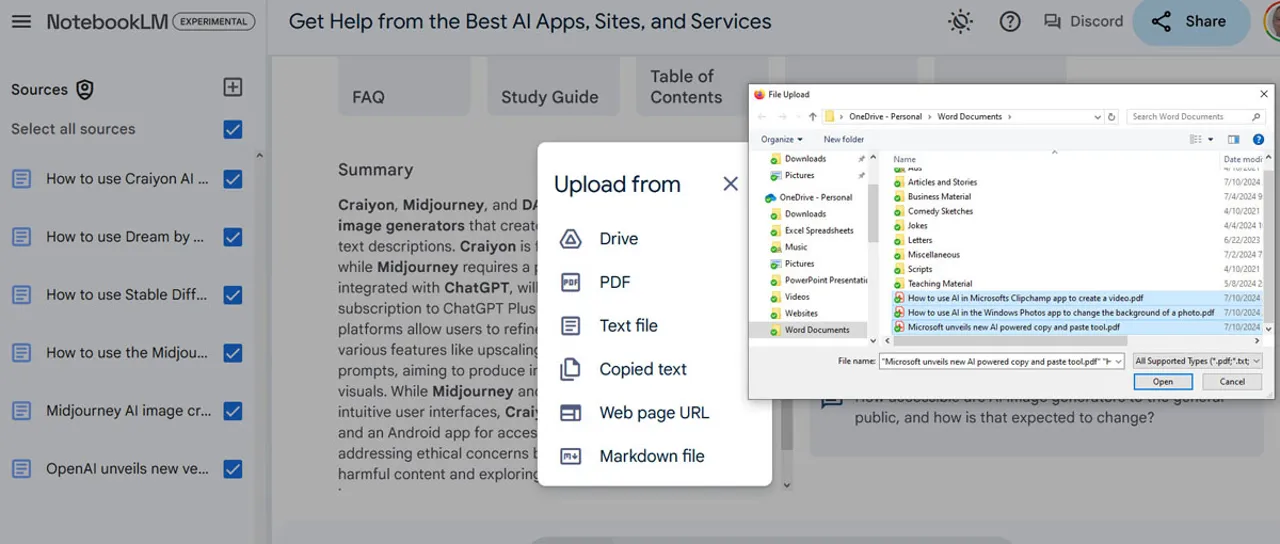Screen dimensions: 1280x544
Task: Open the Discord chat link
Action: tap(1083, 21)
